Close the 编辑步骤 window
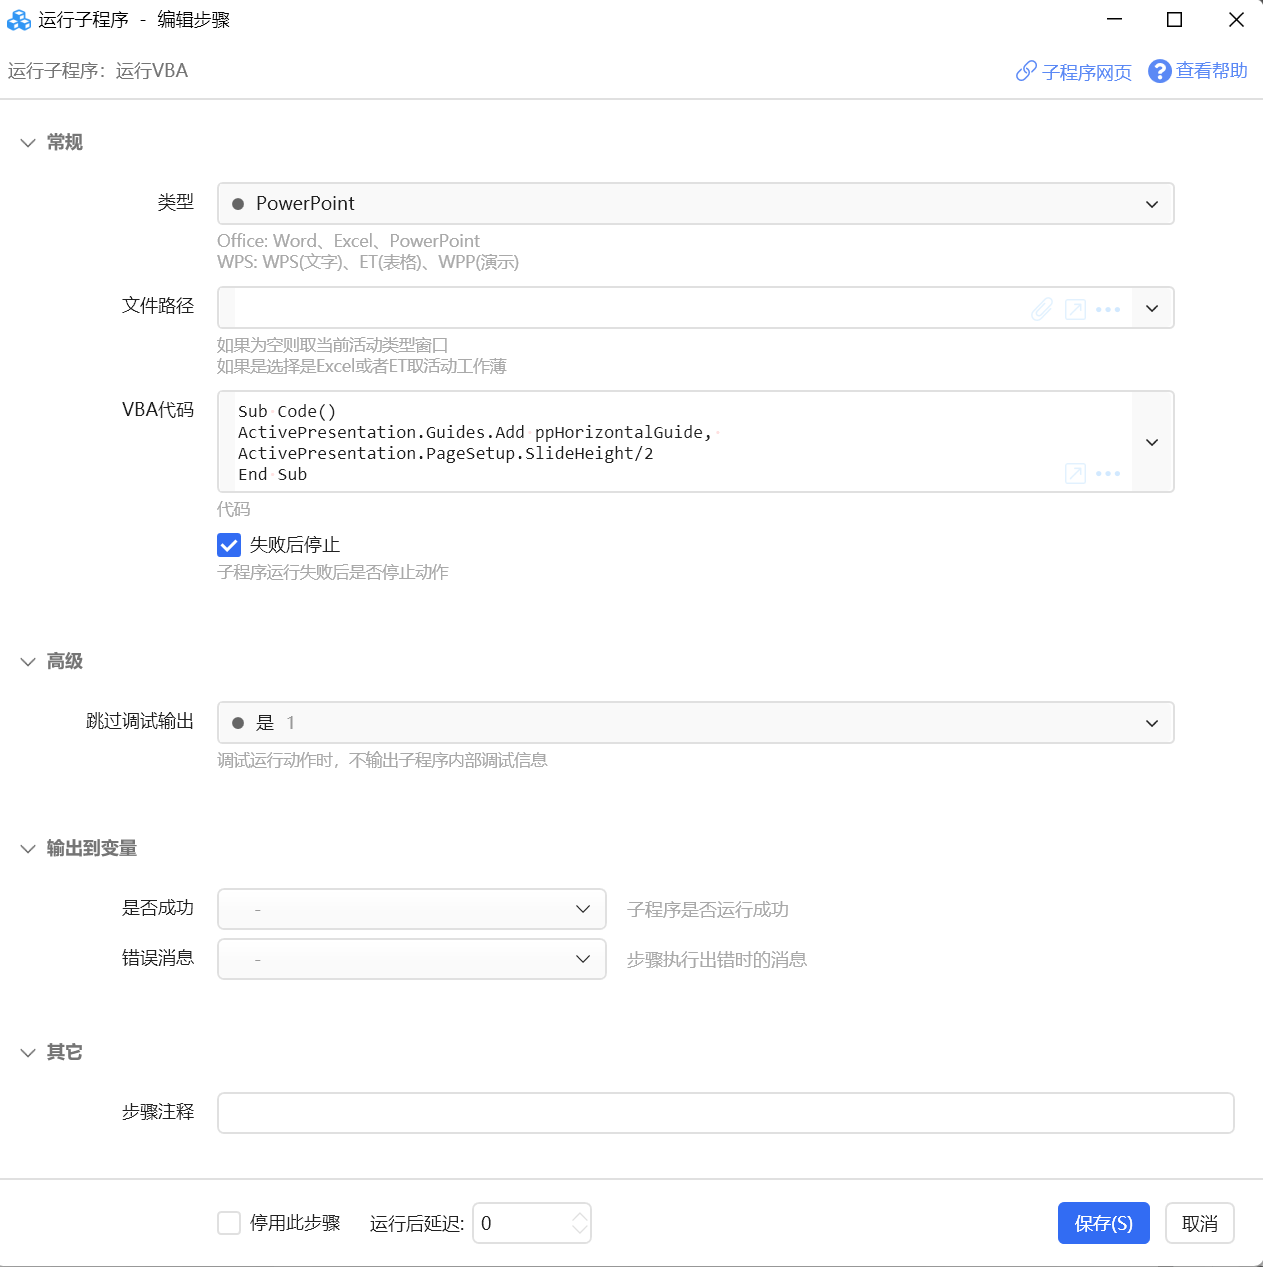Screen dimensions: 1263x1267 click(x=1236, y=19)
